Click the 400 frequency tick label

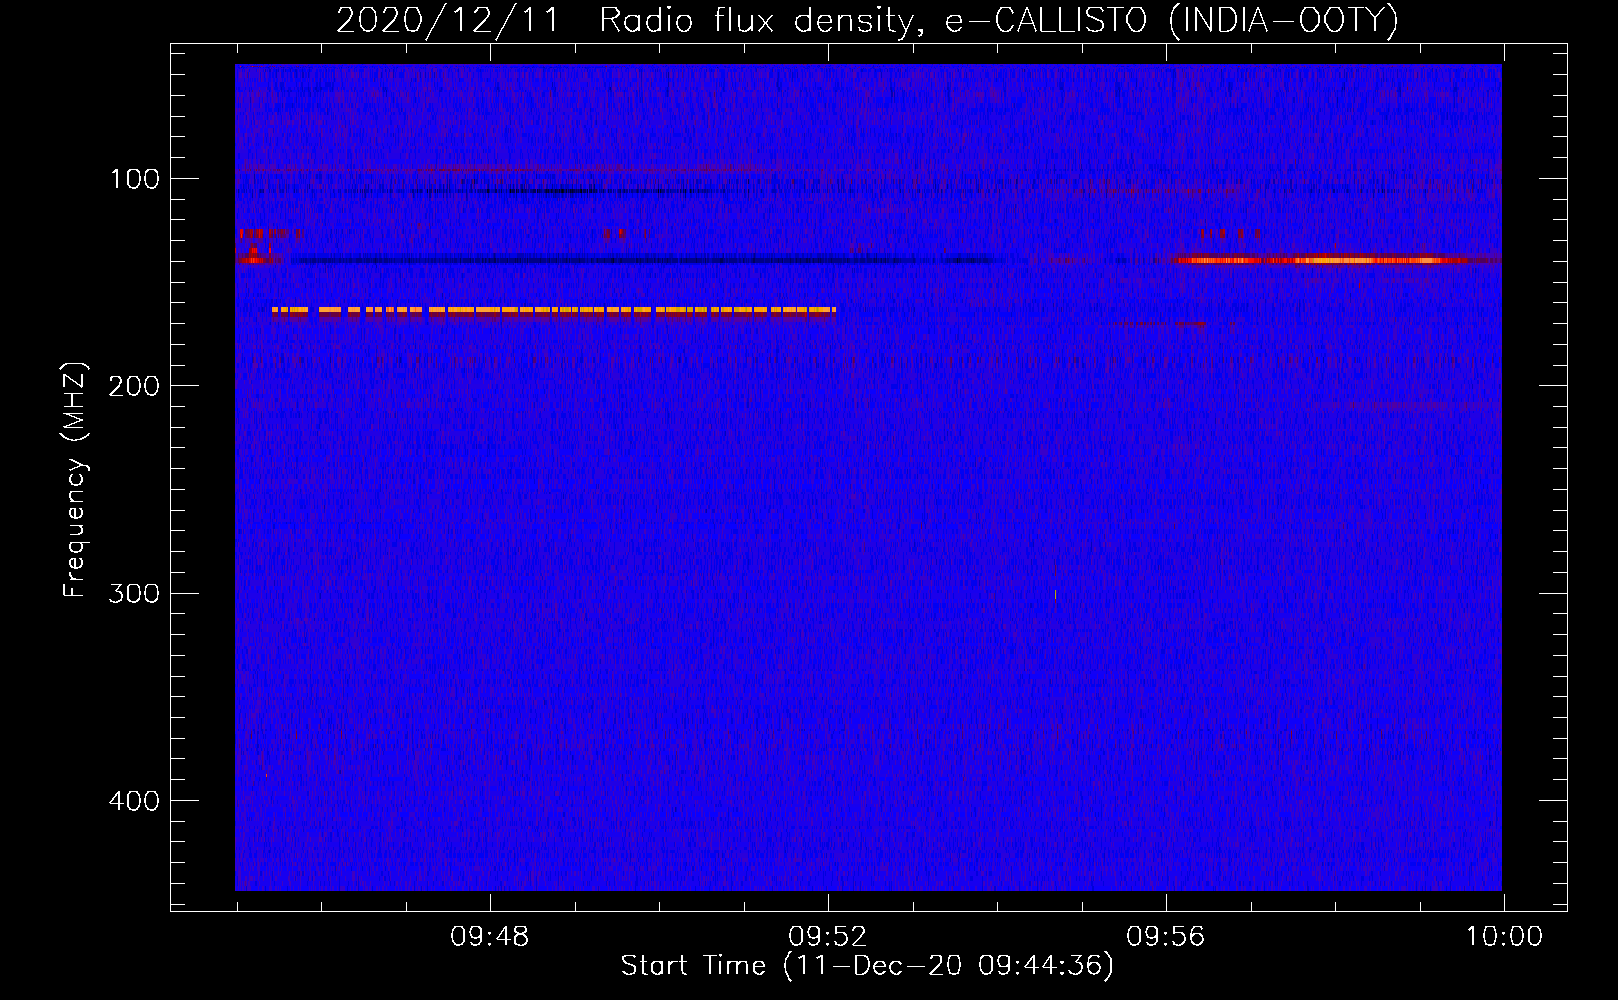click(x=134, y=801)
